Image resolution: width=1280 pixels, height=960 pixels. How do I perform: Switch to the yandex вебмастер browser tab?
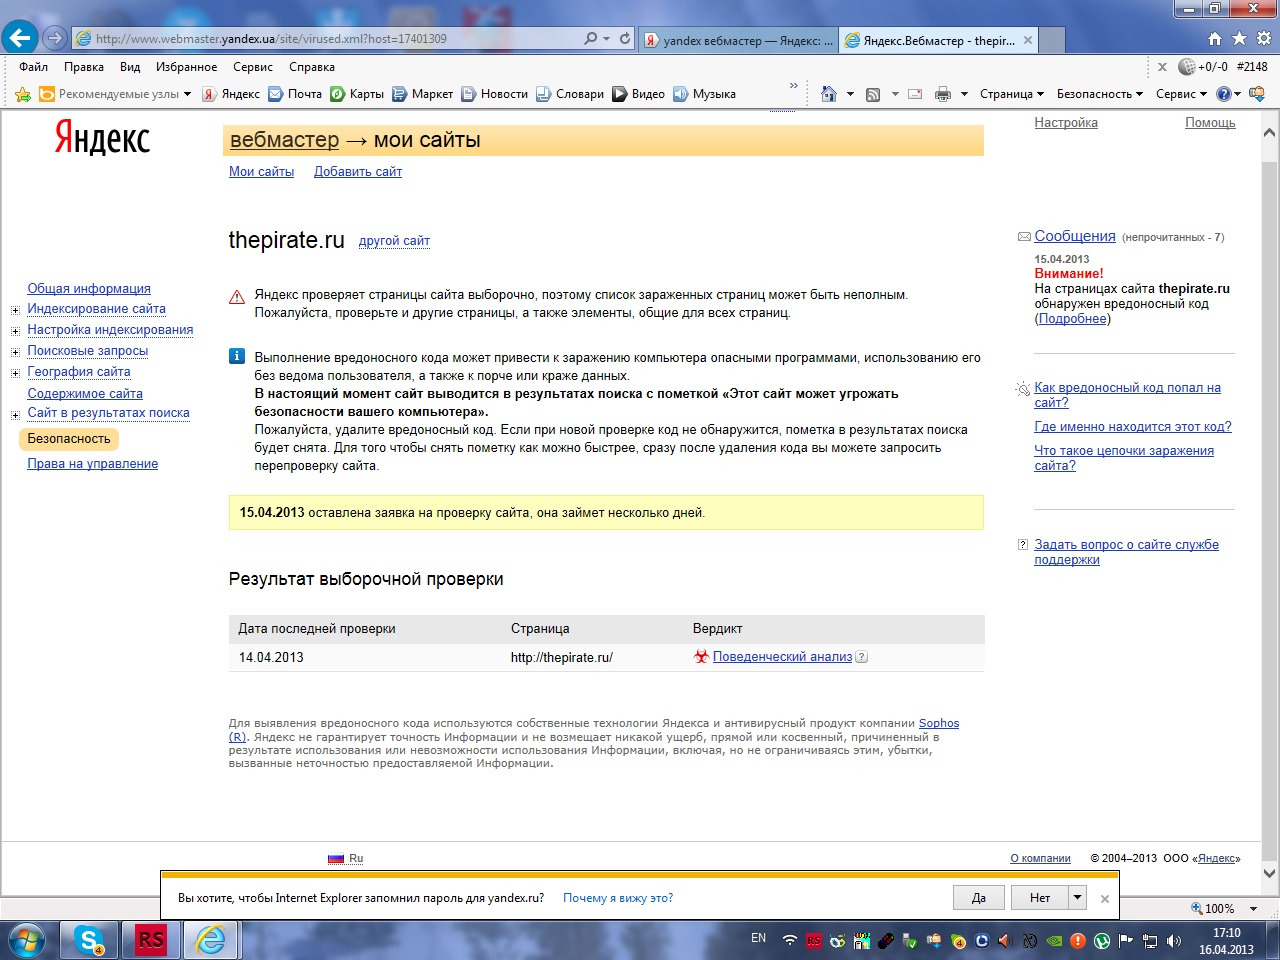point(738,40)
